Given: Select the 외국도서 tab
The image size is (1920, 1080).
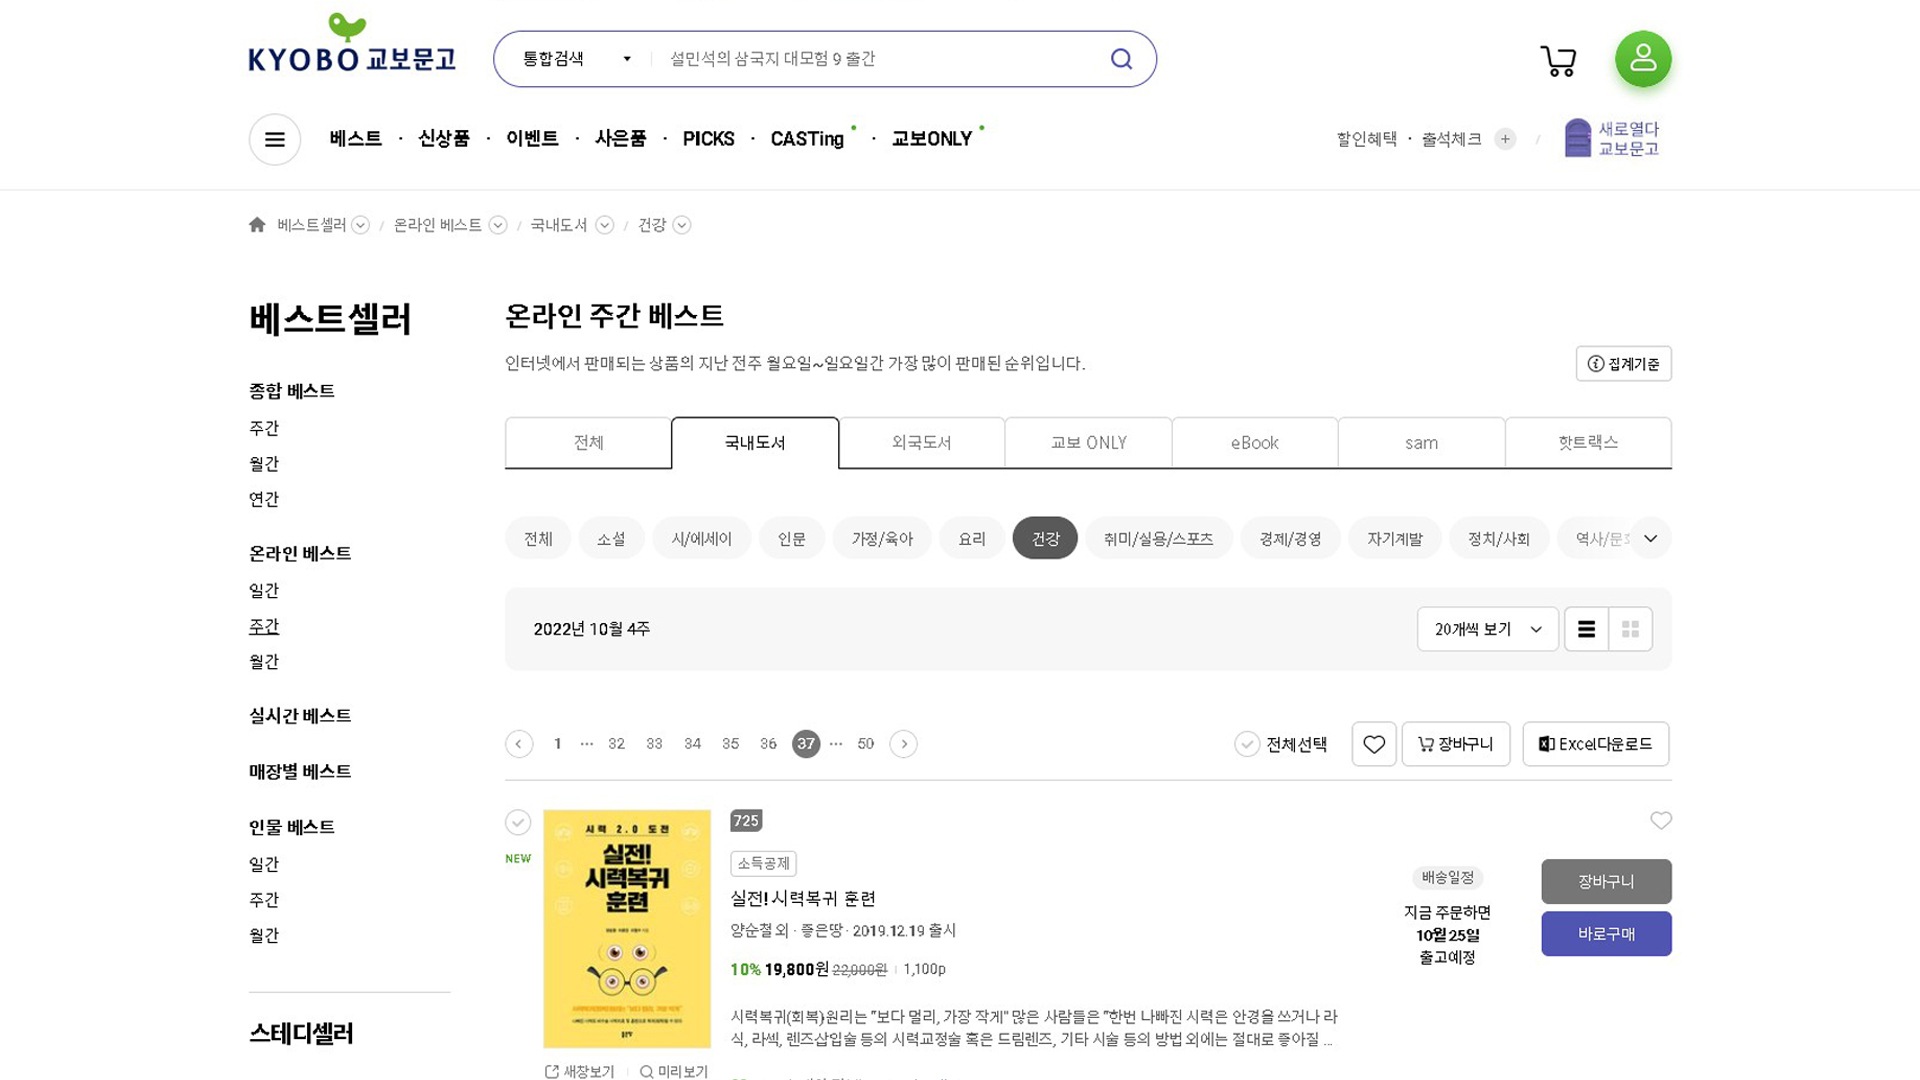Looking at the screenshot, I should pyautogui.click(x=921, y=443).
